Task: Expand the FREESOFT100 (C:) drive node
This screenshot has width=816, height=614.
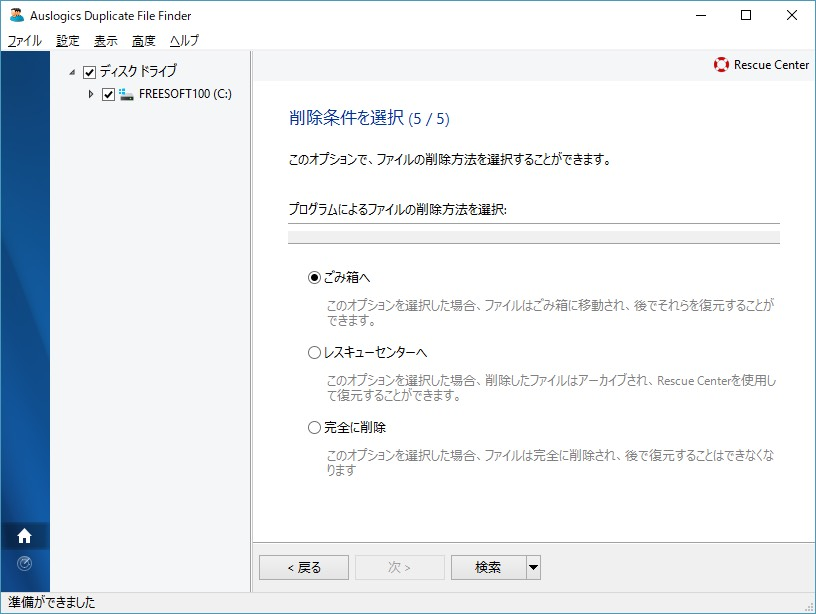Action: coord(91,94)
